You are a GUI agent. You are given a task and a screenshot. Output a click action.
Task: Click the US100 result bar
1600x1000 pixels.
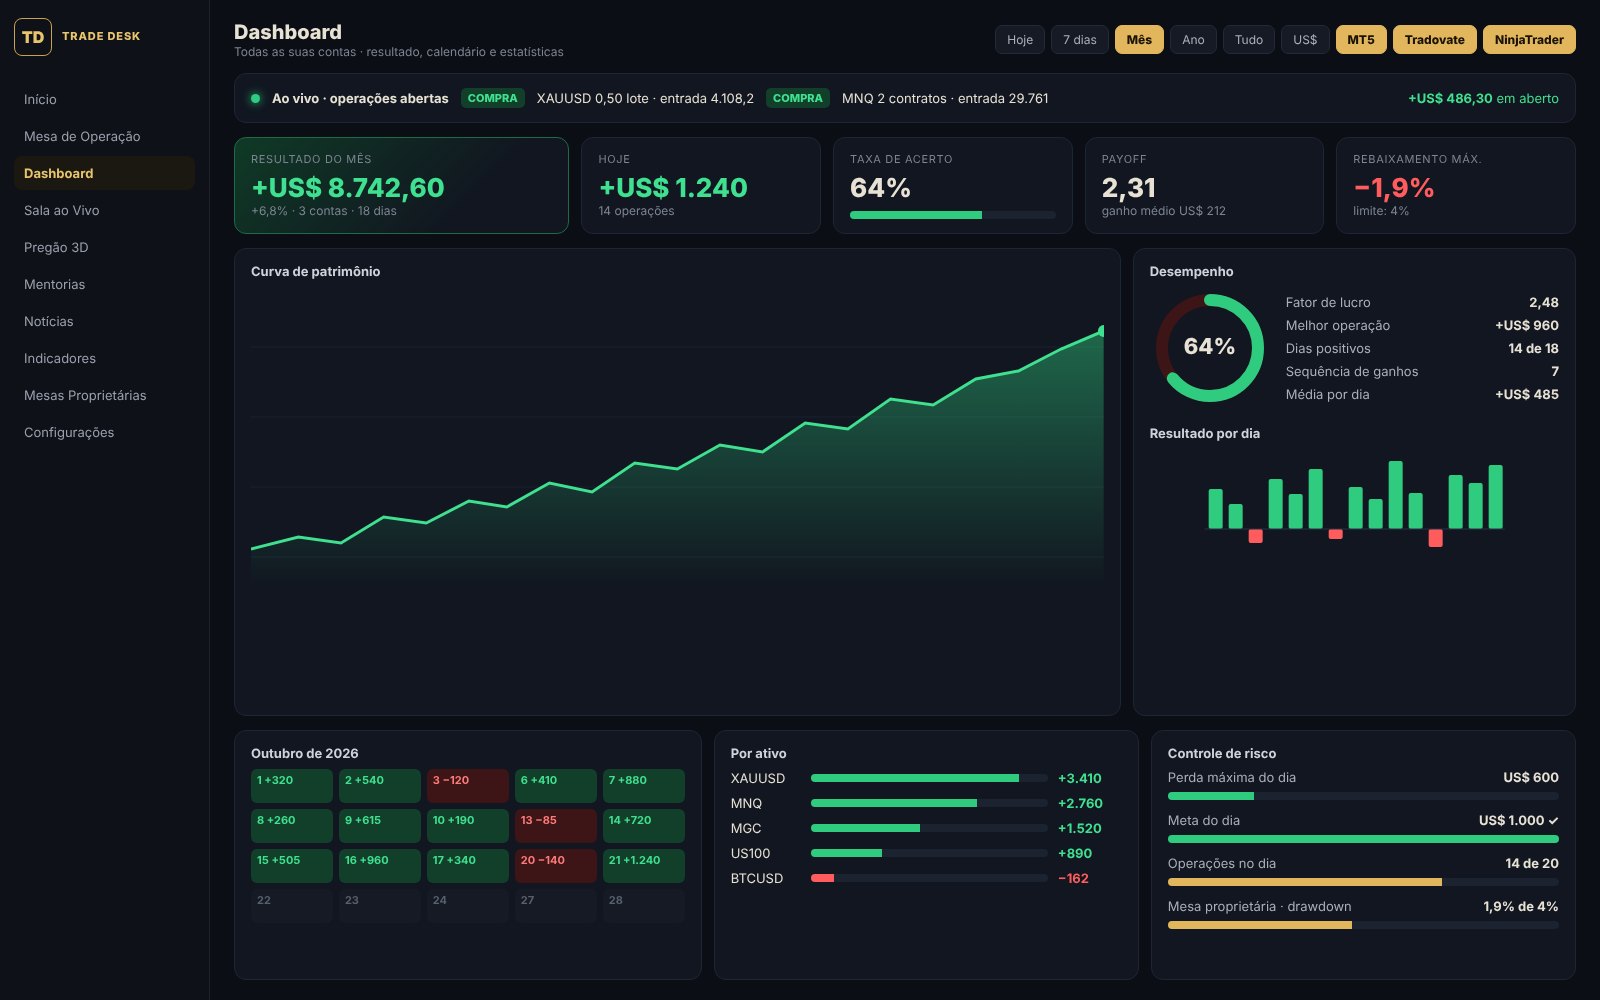[x=929, y=853]
